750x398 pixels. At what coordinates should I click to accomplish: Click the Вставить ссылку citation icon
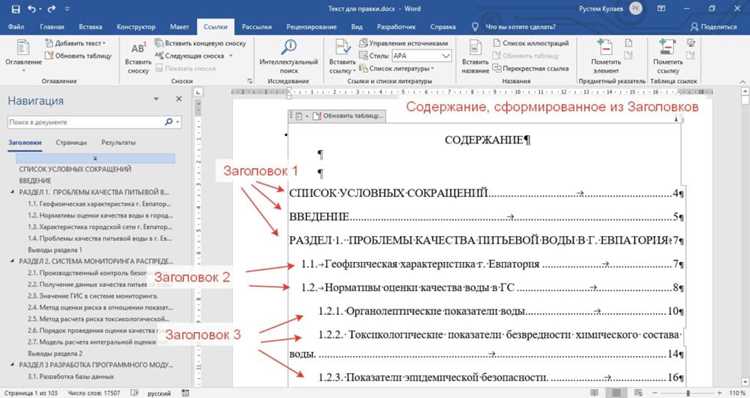pos(342,48)
